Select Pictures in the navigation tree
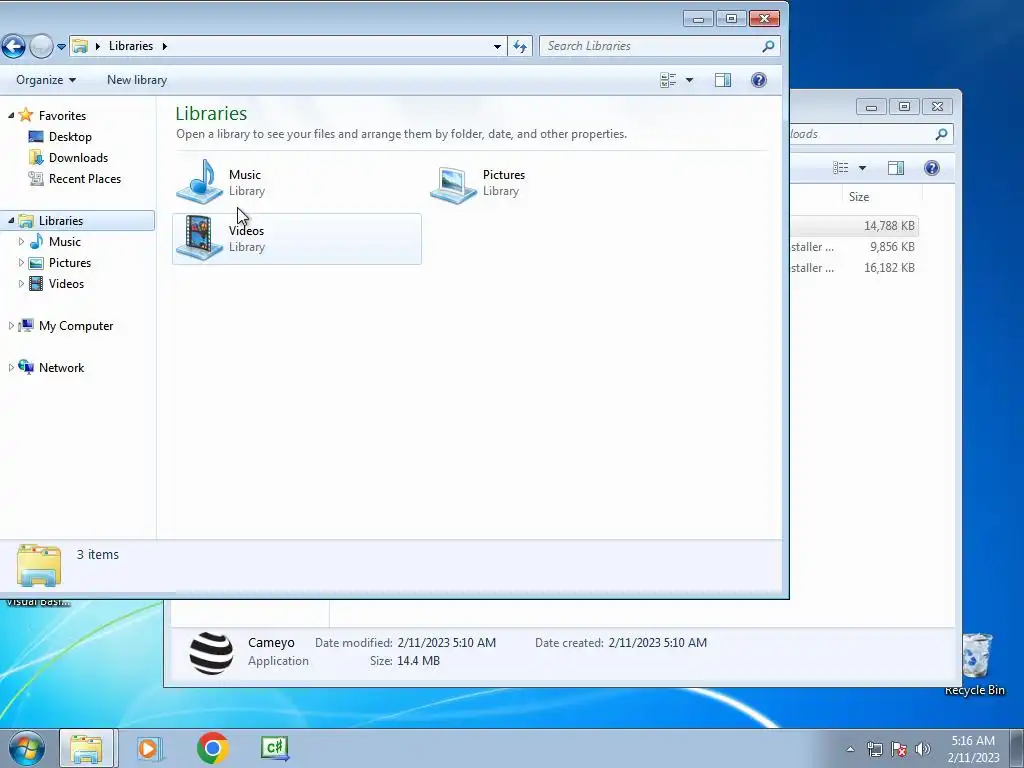The image size is (1024, 768). (70, 263)
